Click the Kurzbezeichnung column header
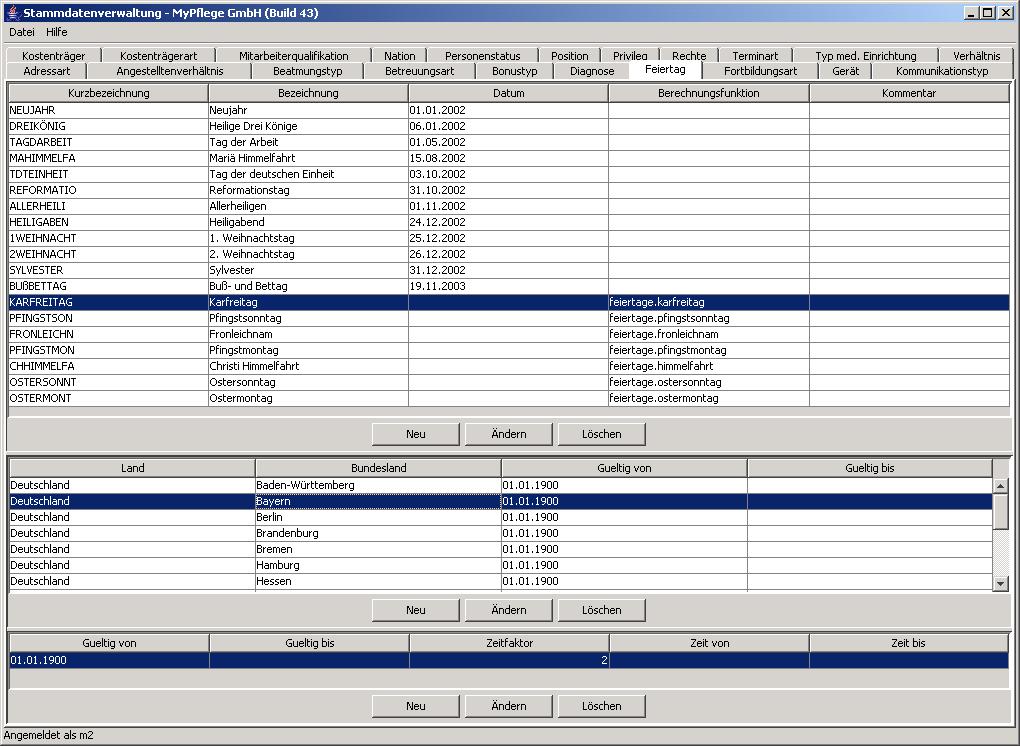1020x746 pixels. point(109,93)
